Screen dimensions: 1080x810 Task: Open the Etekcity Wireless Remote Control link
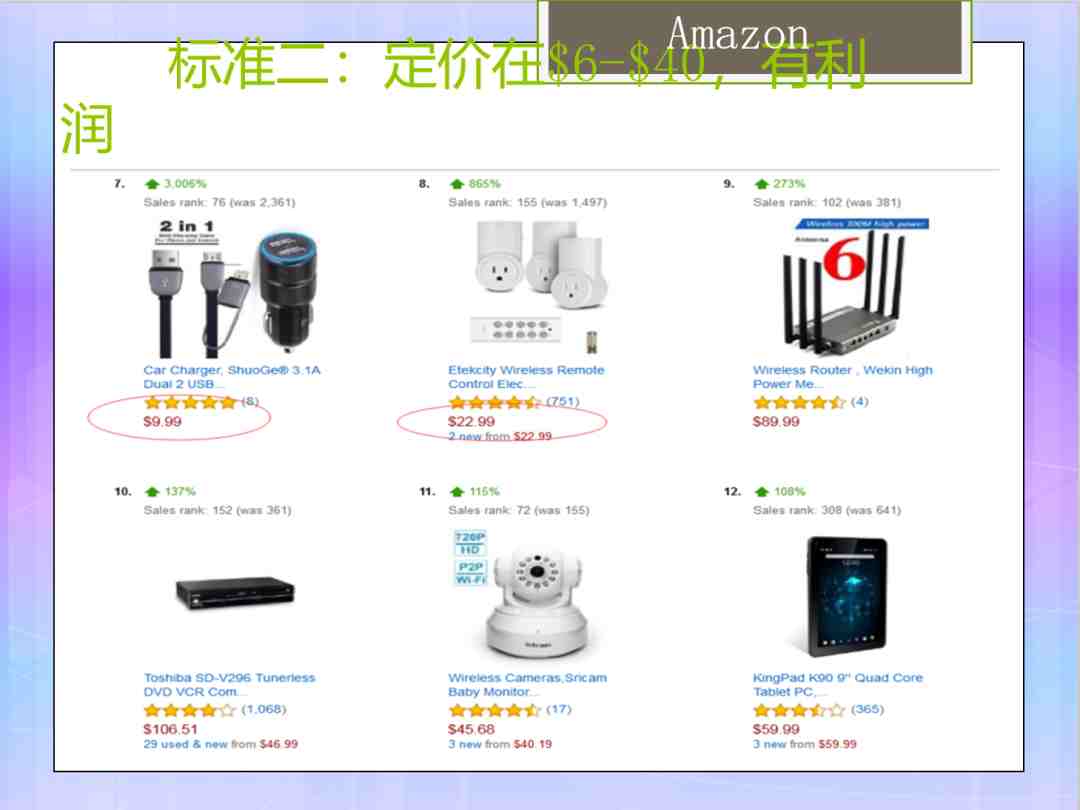tap(526, 377)
